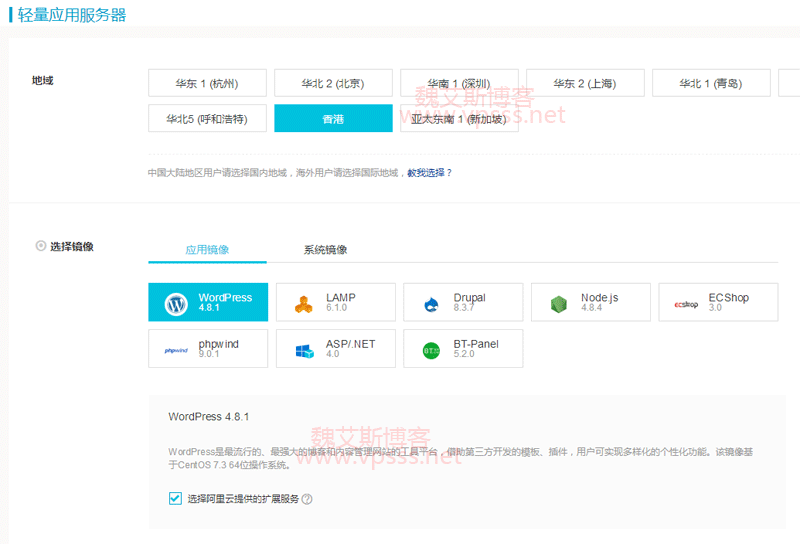Click the WordPress logo icon

click(x=177, y=304)
